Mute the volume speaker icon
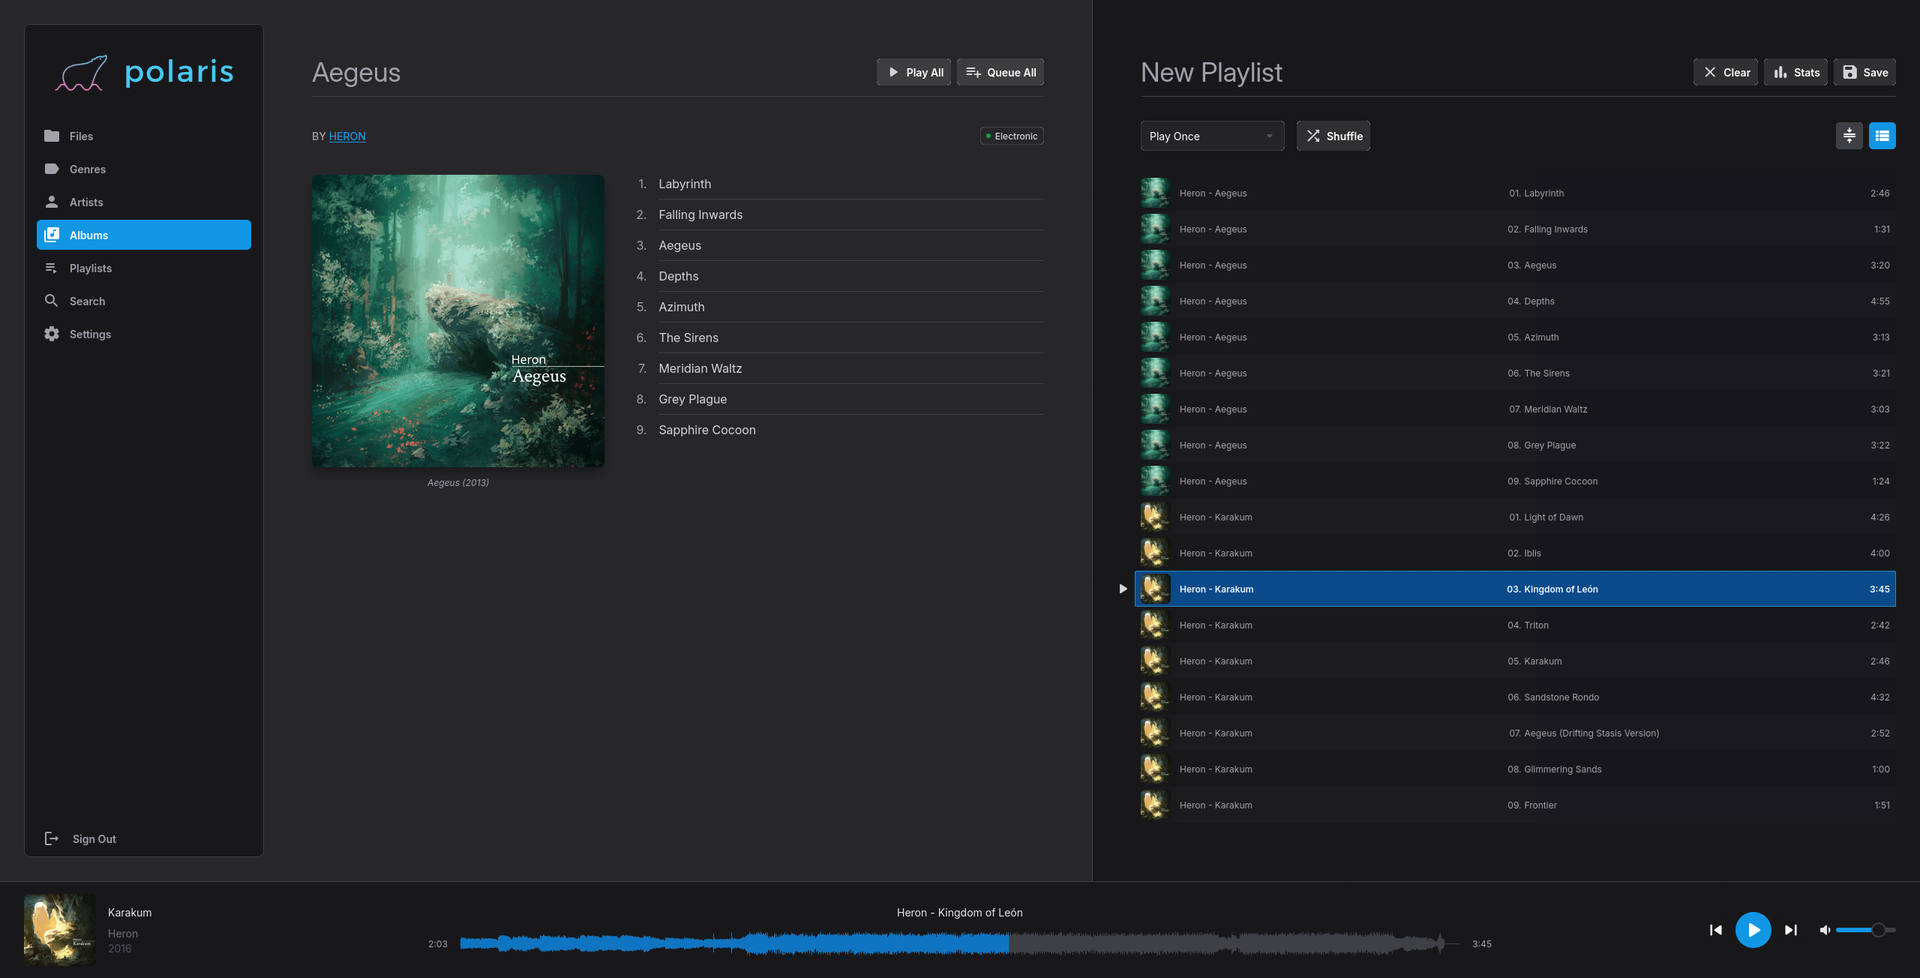Image resolution: width=1920 pixels, height=978 pixels. [1825, 930]
